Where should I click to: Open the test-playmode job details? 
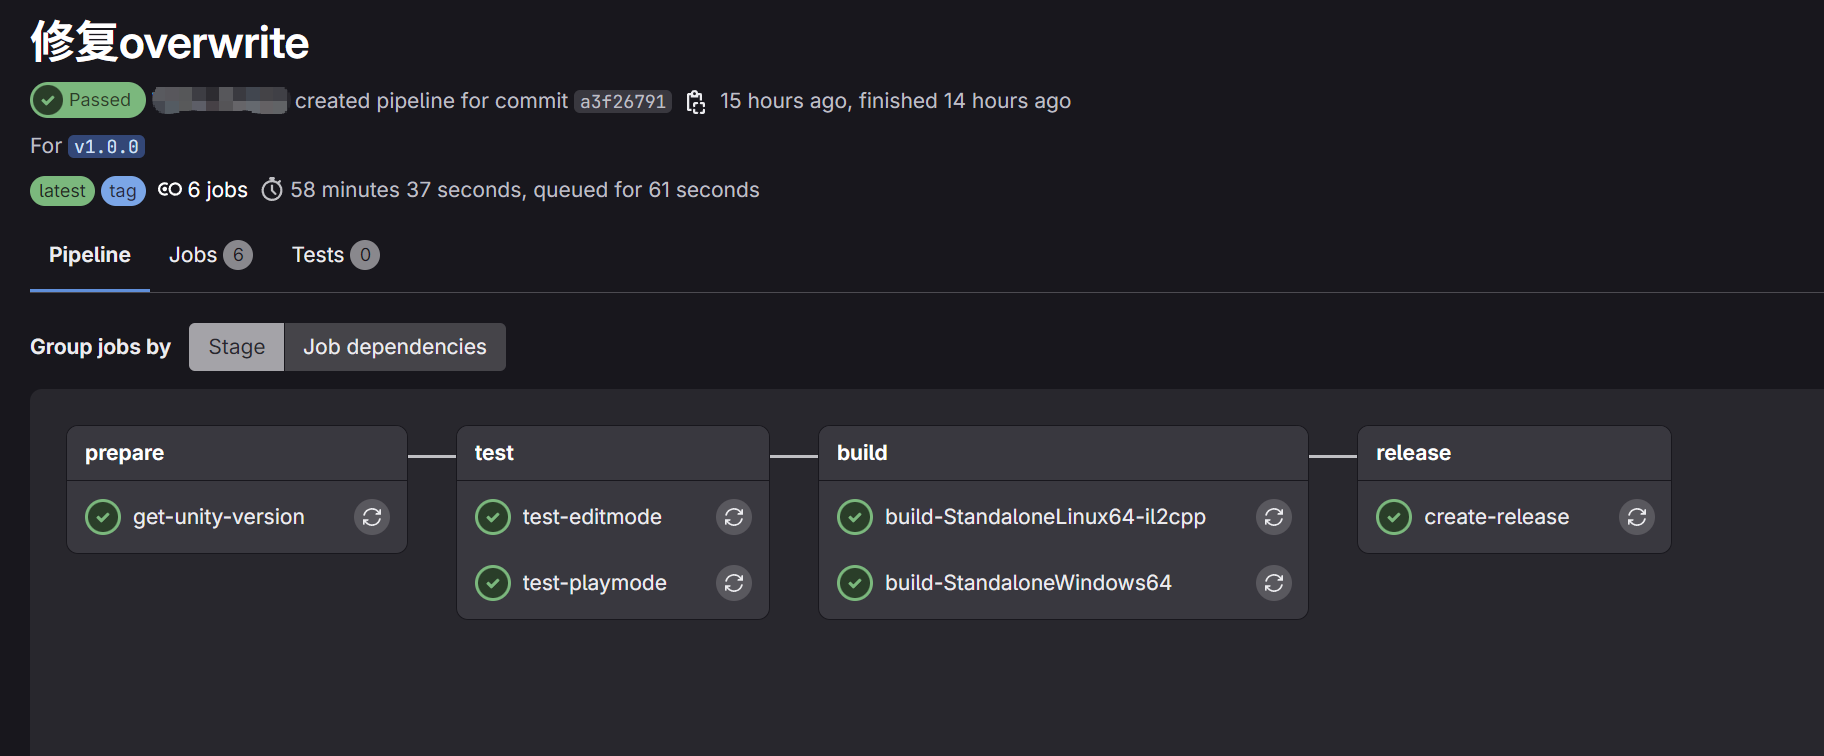594,583
